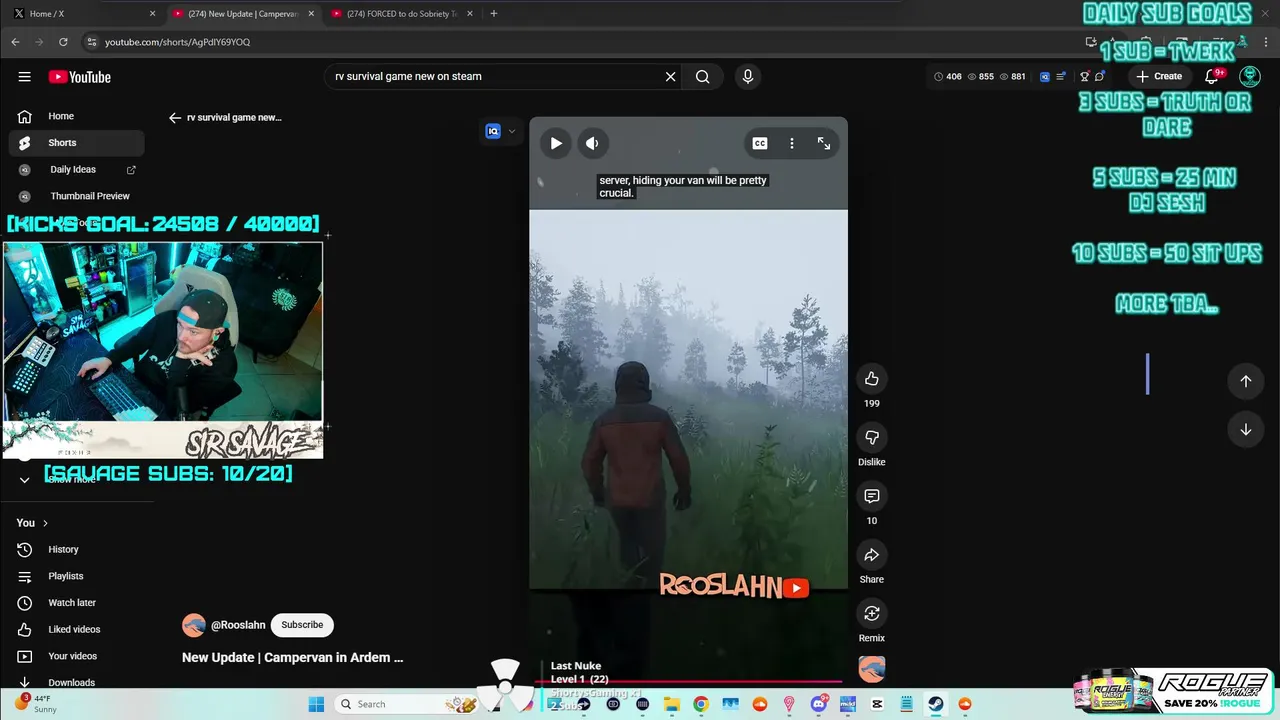Switch to the 'FORCED to do Sobriety' tab

(x=400, y=14)
